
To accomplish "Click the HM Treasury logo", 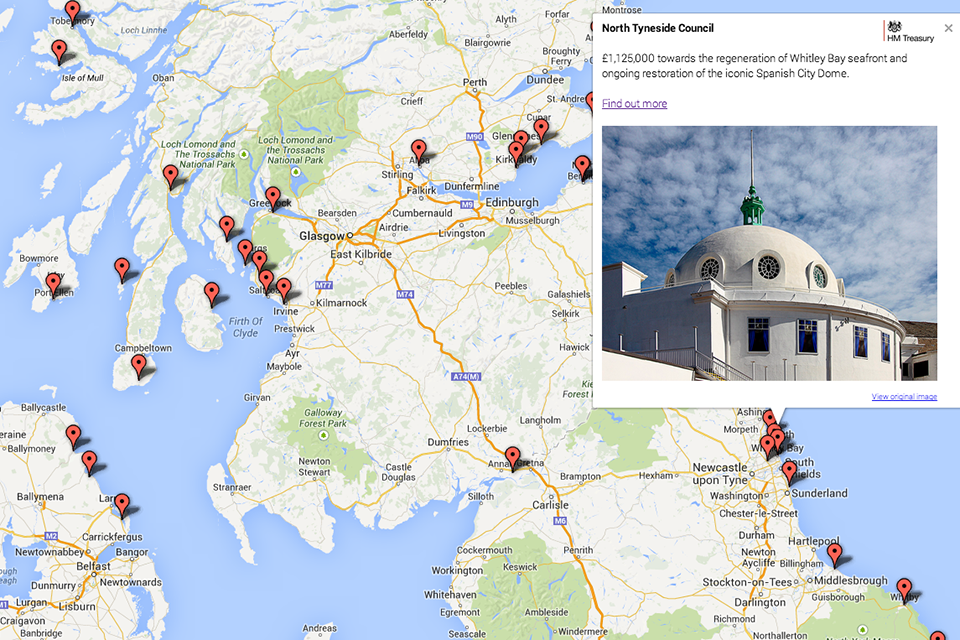I will (x=909, y=31).
